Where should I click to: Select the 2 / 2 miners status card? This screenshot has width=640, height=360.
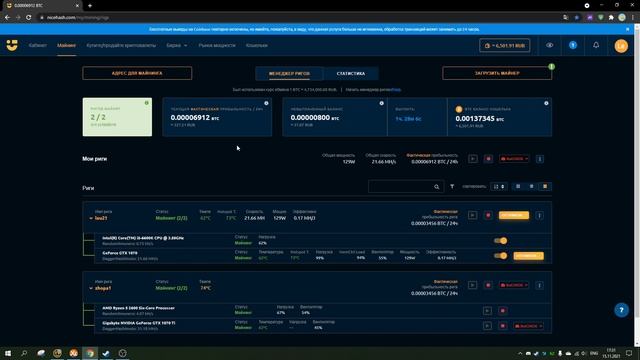click(117, 117)
